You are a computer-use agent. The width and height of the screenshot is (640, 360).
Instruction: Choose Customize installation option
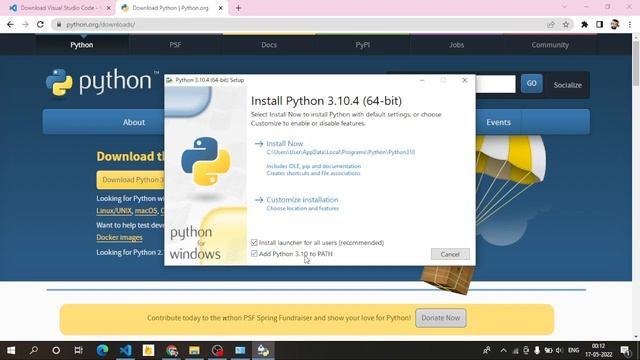(302, 200)
